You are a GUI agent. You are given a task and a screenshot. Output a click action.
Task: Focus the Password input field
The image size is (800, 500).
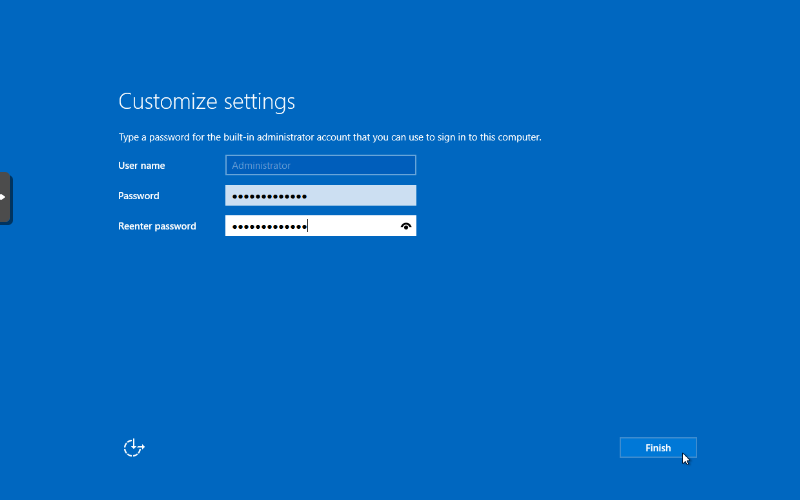point(320,196)
